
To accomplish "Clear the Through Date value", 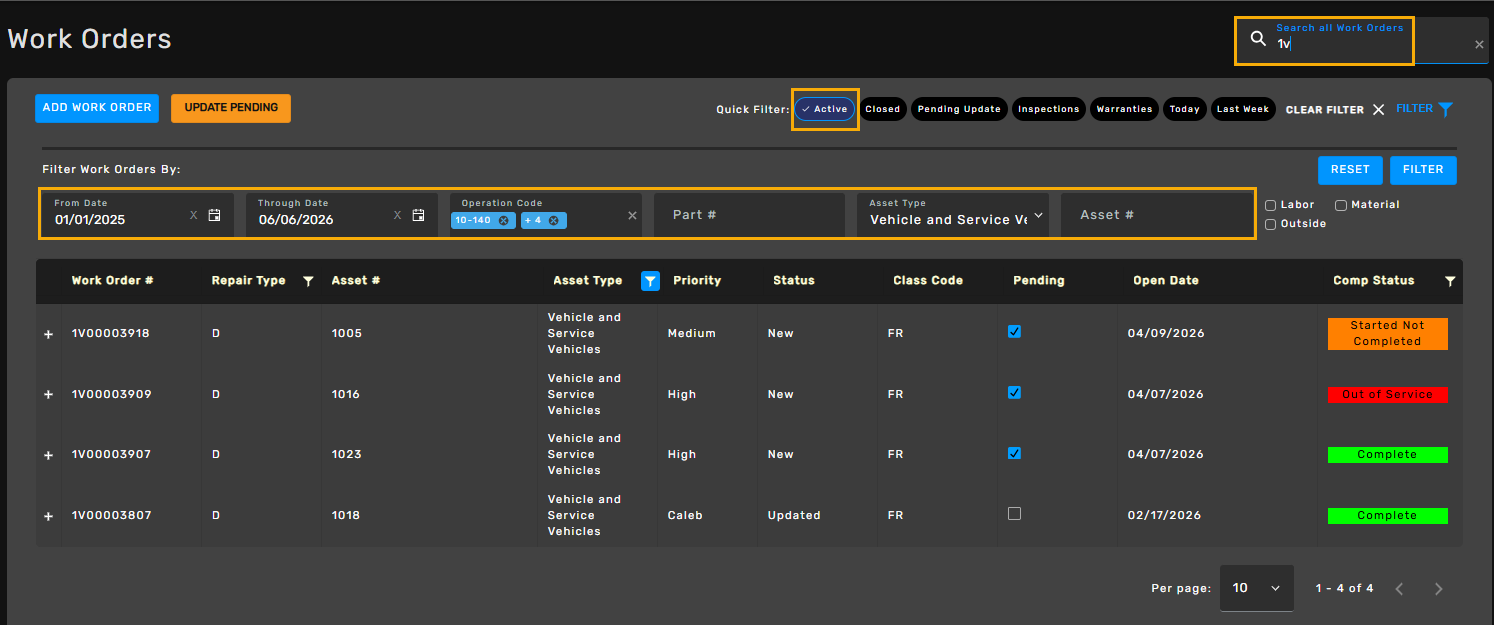I will pyautogui.click(x=397, y=215).
